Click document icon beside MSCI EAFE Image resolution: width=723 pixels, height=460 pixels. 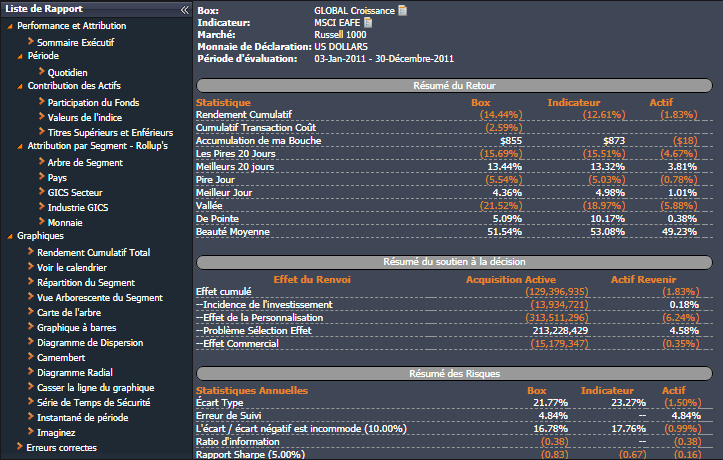[x=368, y=23]
